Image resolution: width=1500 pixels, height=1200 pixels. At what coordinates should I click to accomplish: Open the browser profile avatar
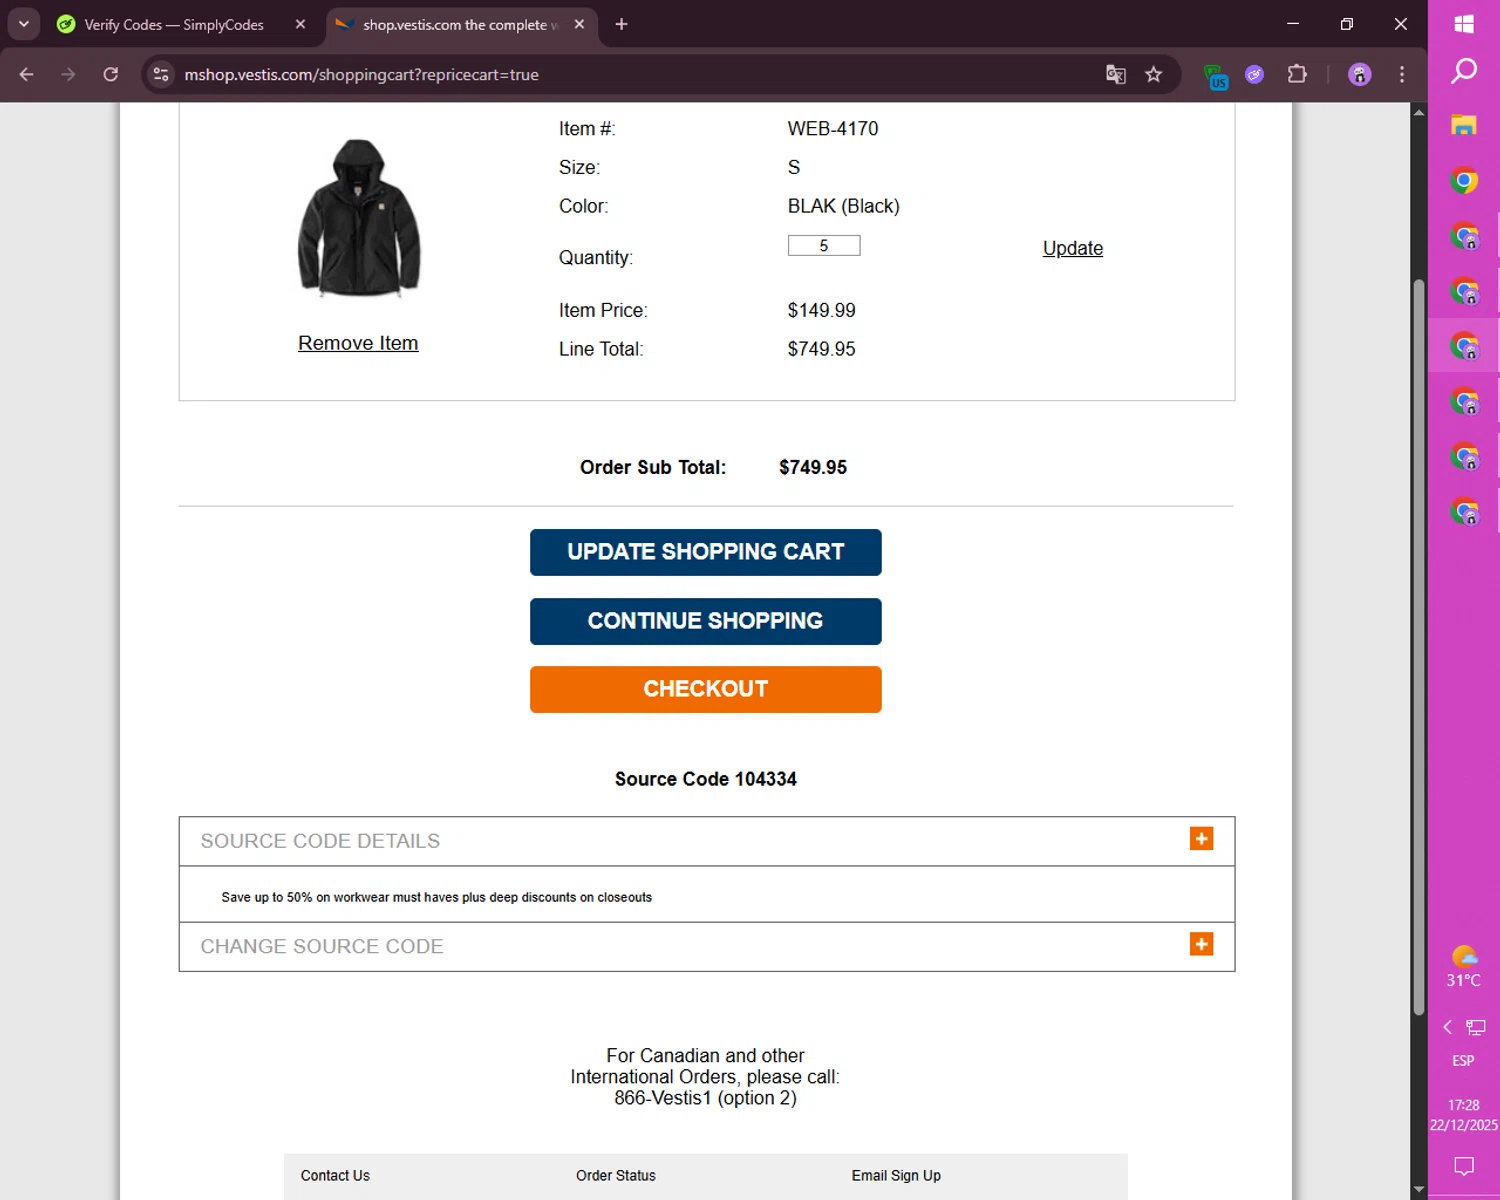pyautogui.click(x=1360, y=74)
